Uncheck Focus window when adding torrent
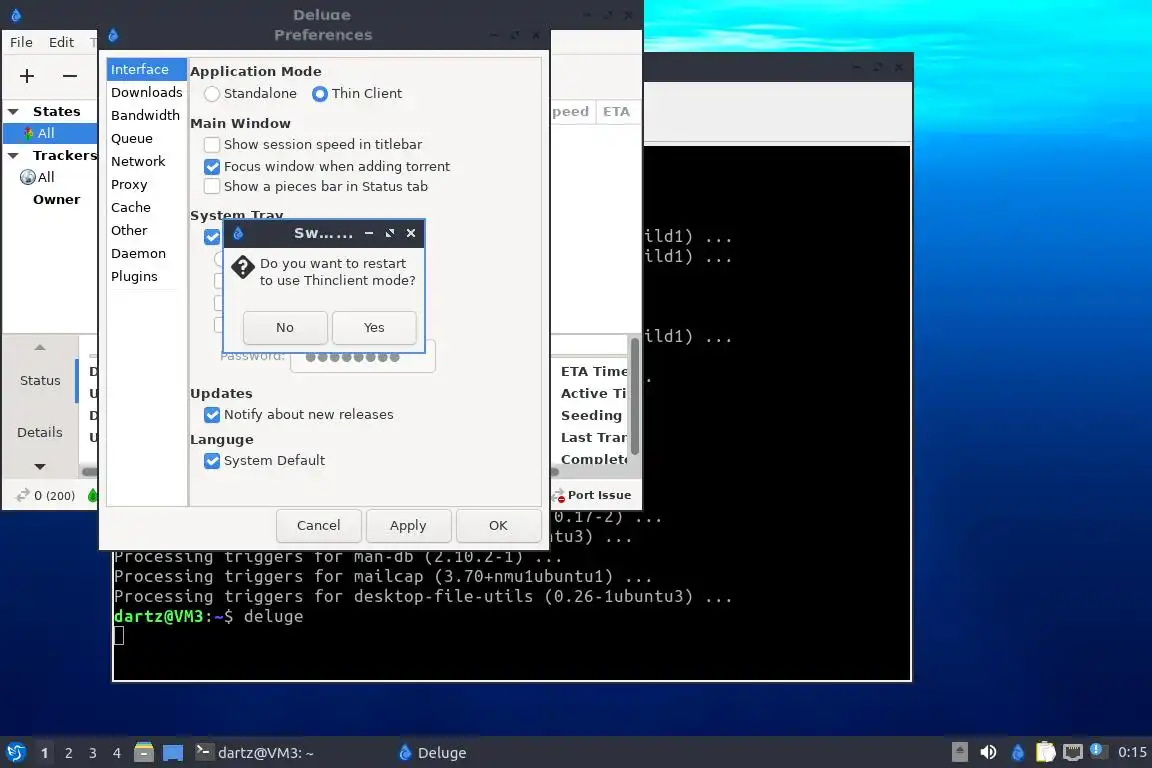Image resolution: width=1152 pixels, height=768 pixels. (x=212, y=166)
